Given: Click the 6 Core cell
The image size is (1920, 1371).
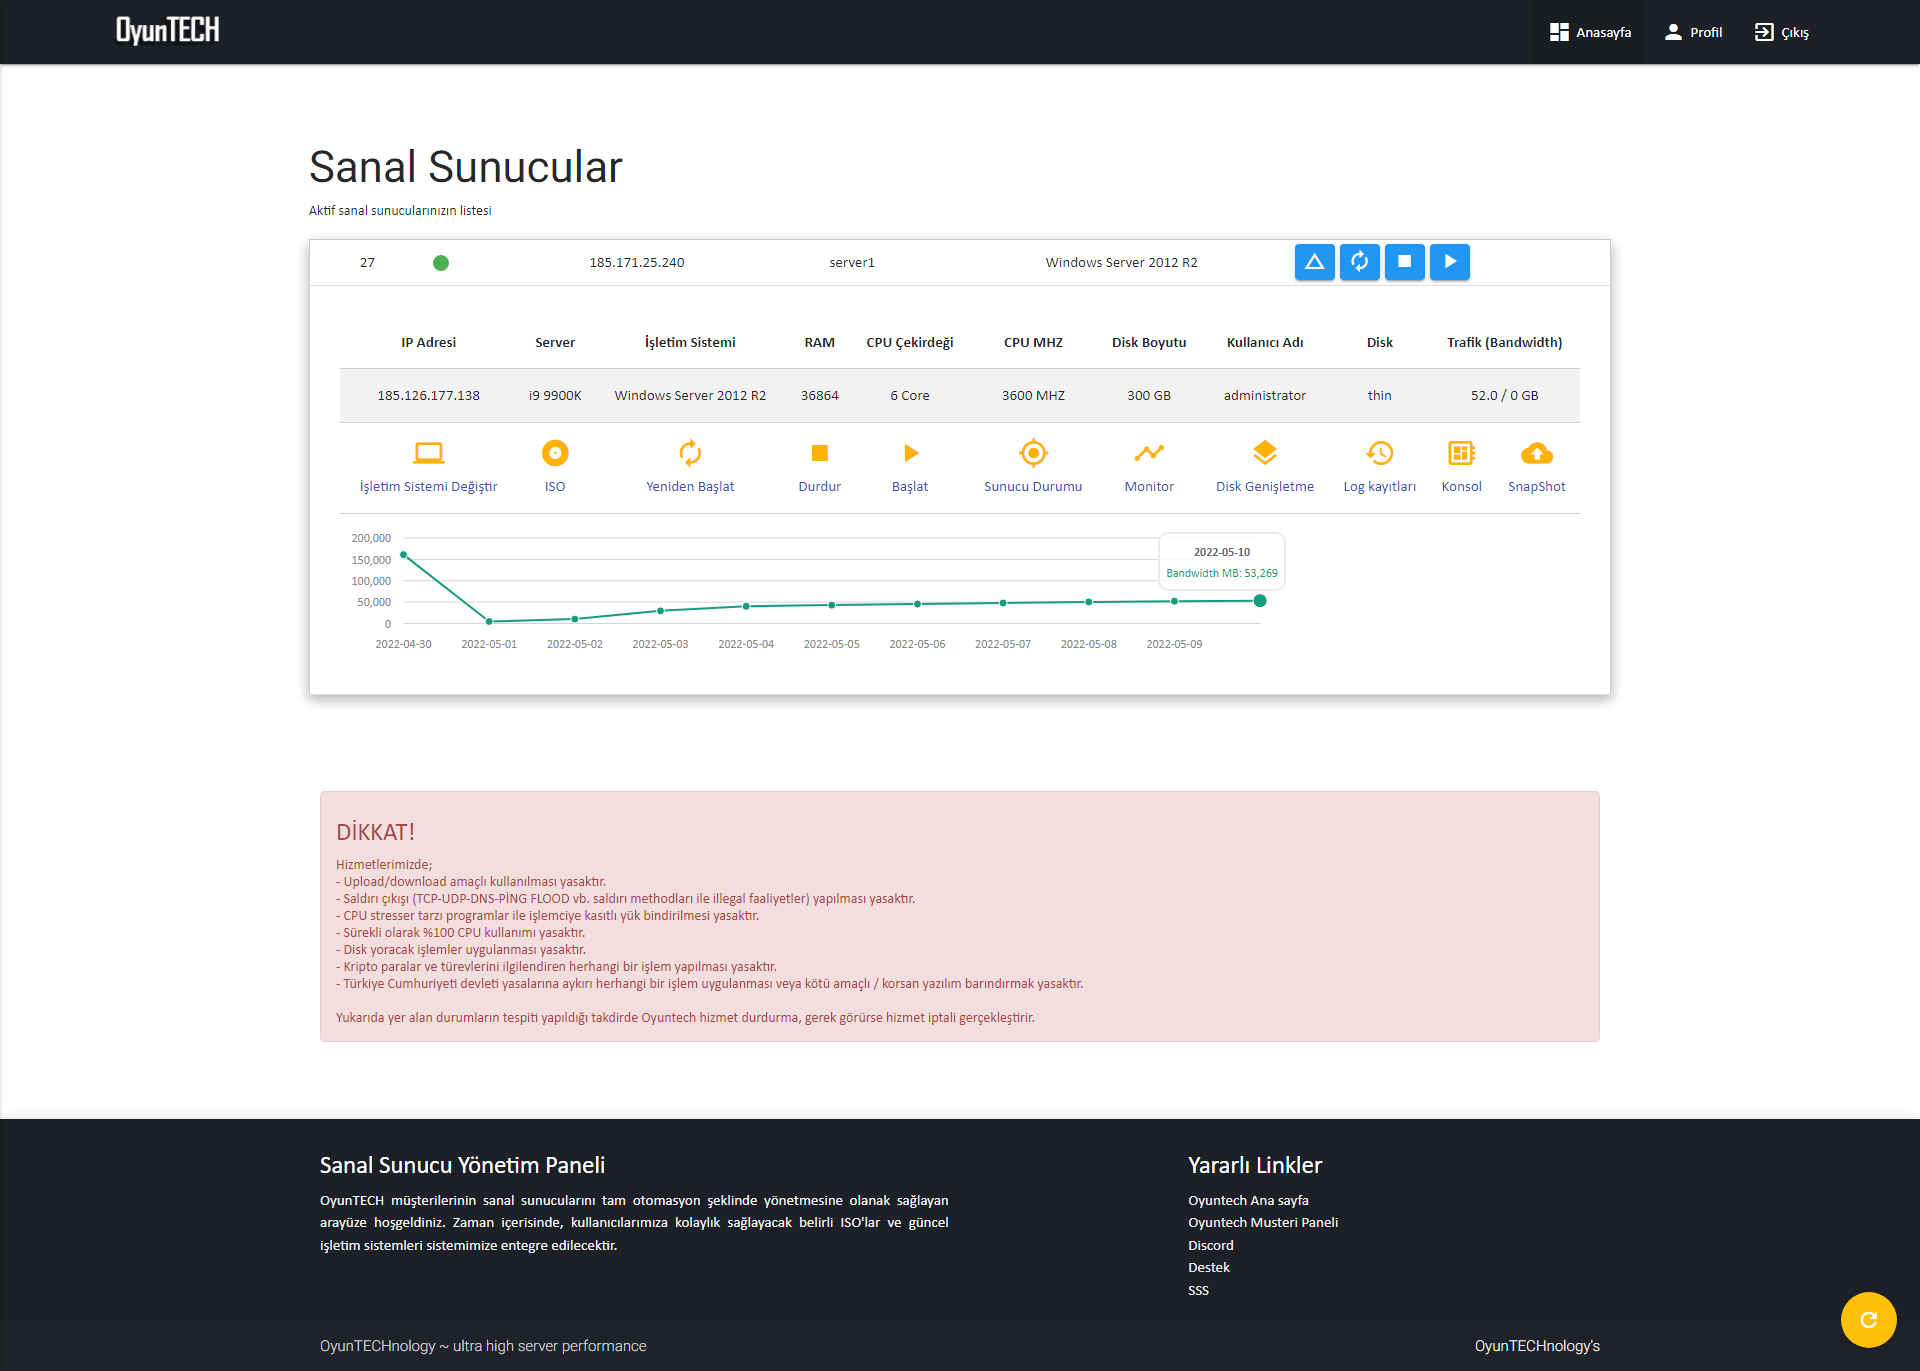Looking at the screenshot, I should pos(910,396).
